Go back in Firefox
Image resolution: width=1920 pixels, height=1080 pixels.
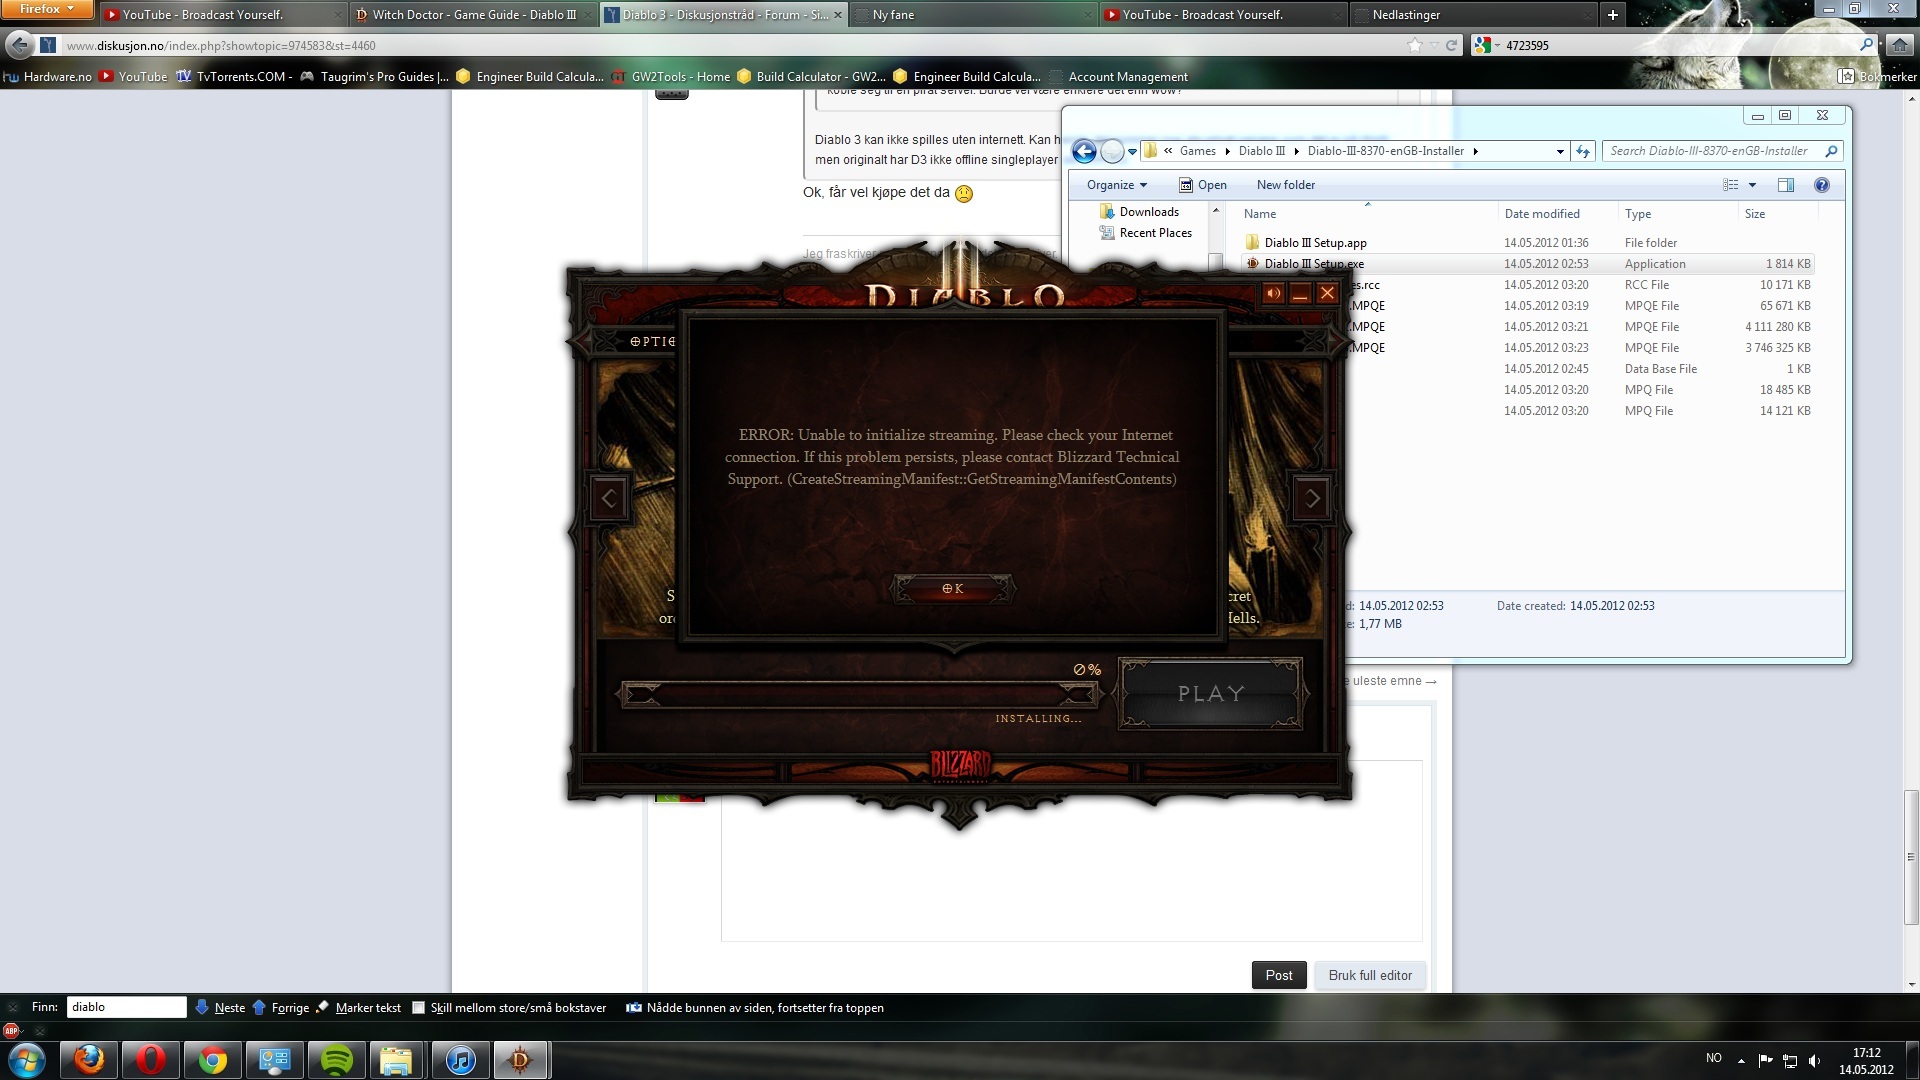click(19, 45)
